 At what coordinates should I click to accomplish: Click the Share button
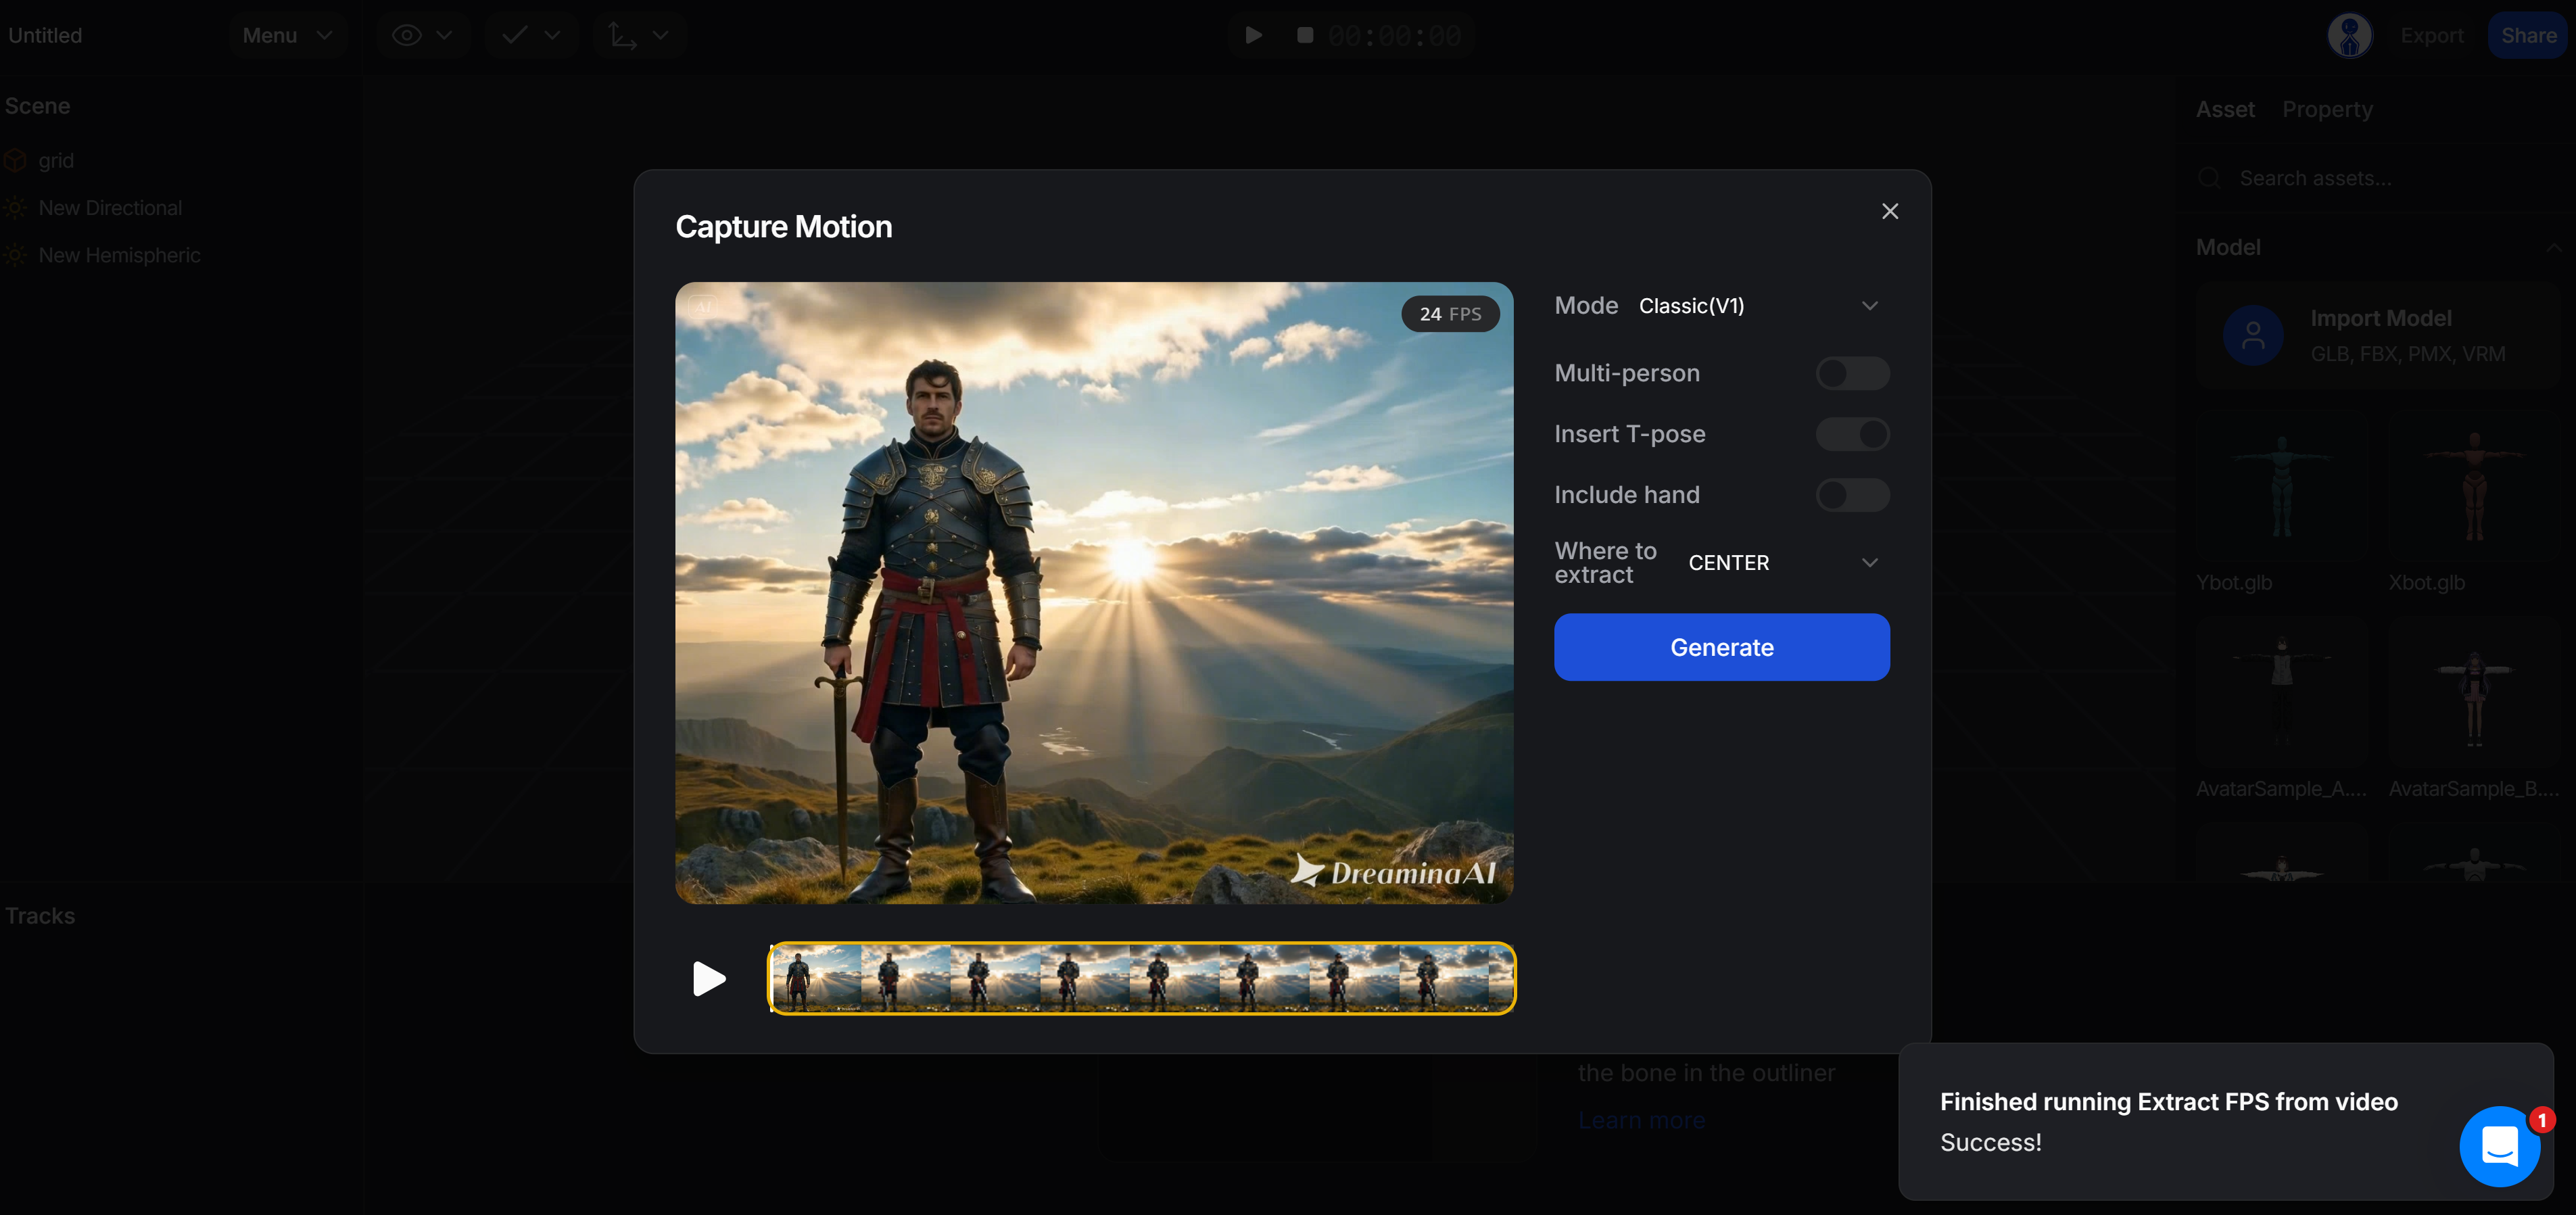2528,35
